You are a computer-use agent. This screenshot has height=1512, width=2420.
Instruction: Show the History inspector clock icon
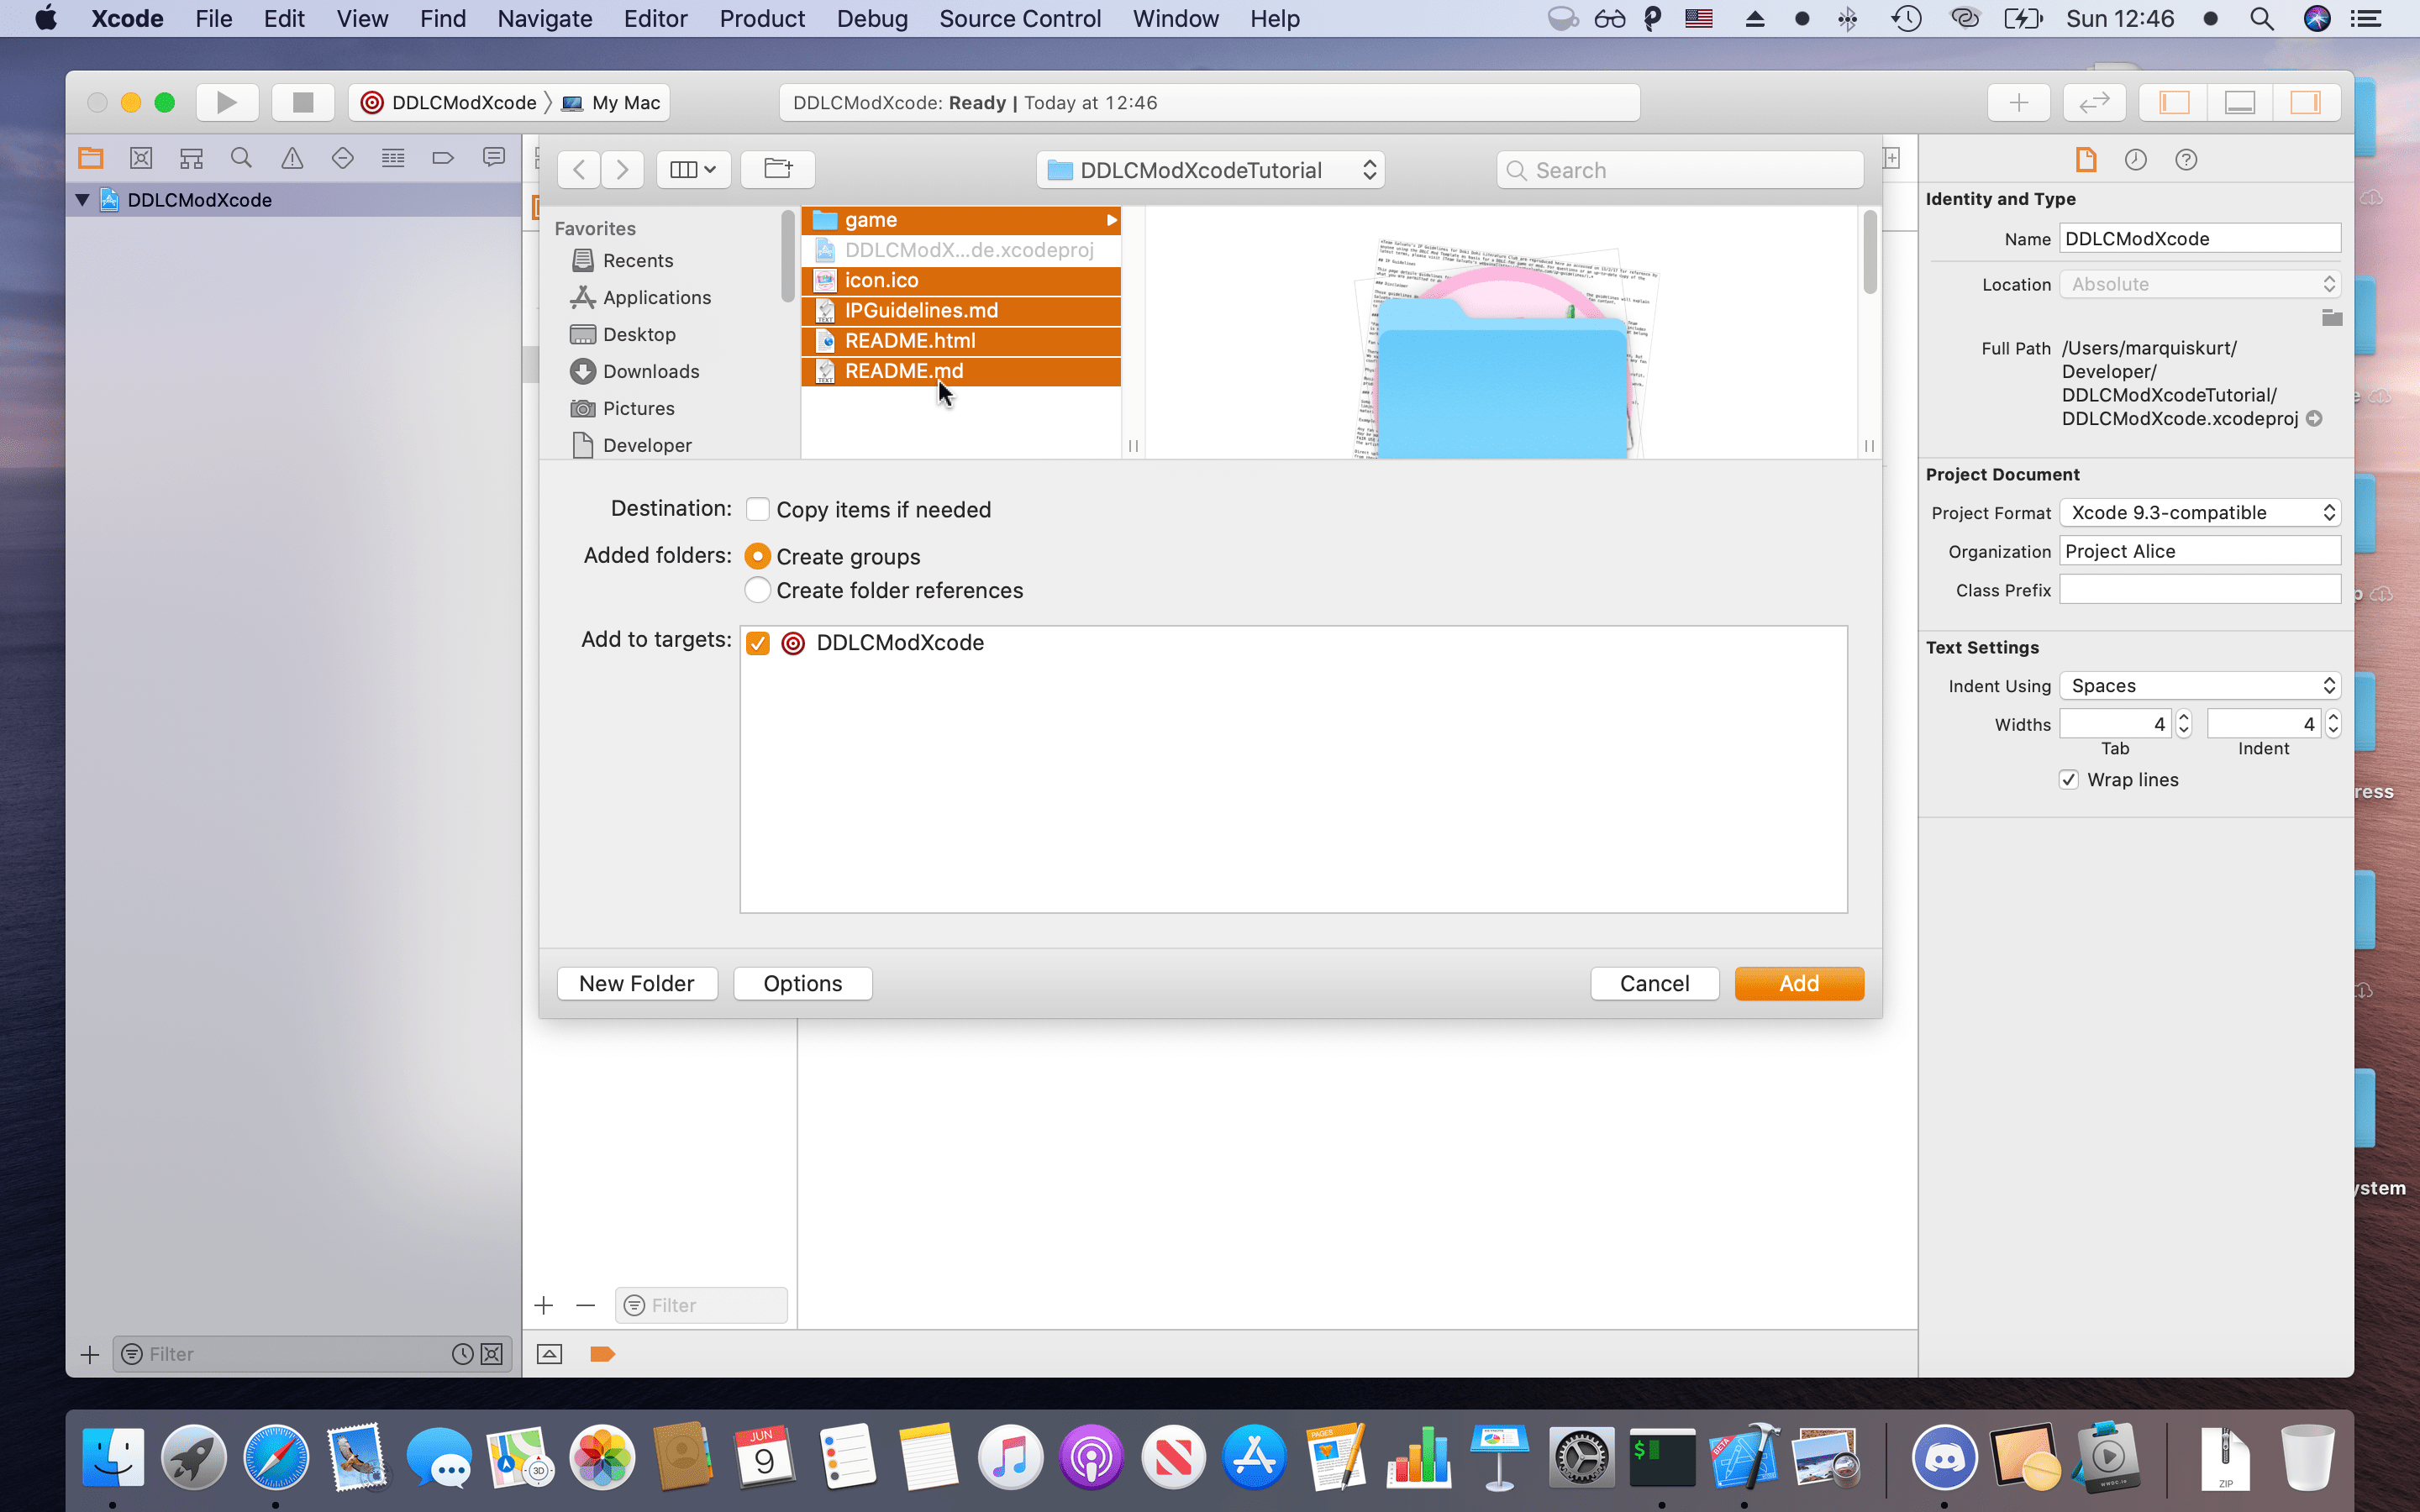click(2136, 160)
